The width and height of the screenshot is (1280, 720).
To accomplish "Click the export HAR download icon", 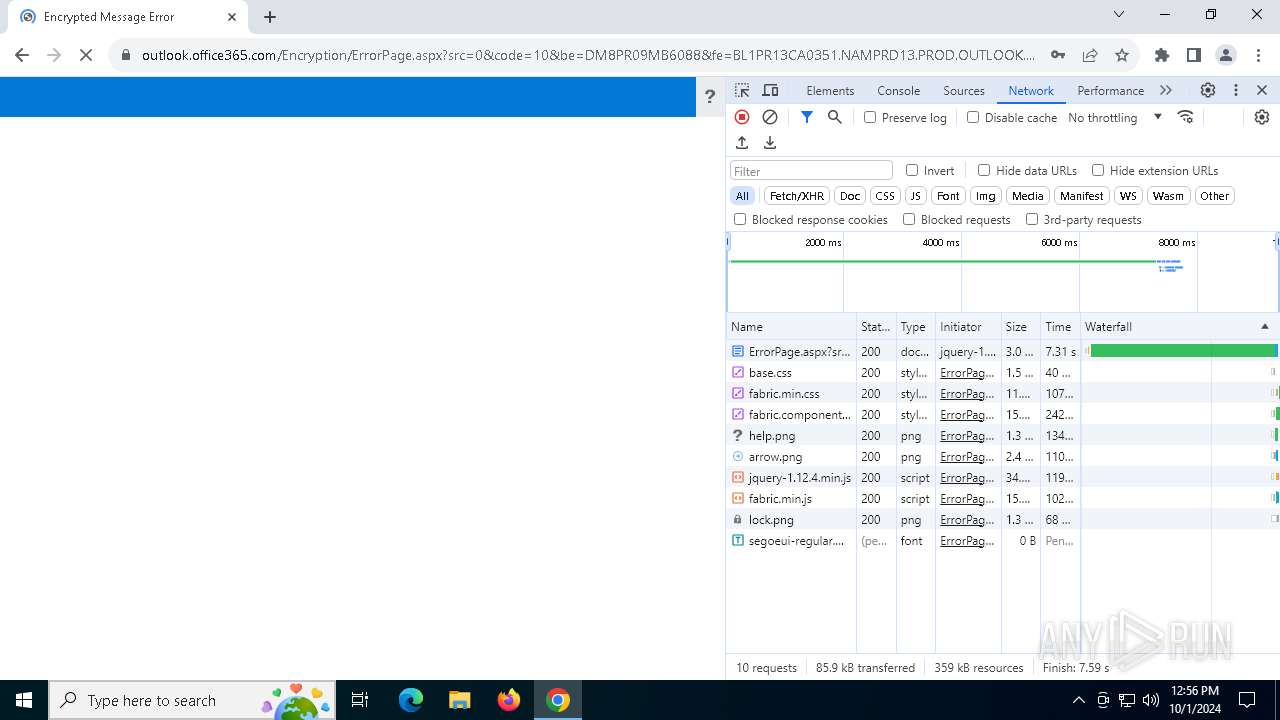I will pos(770,143).
